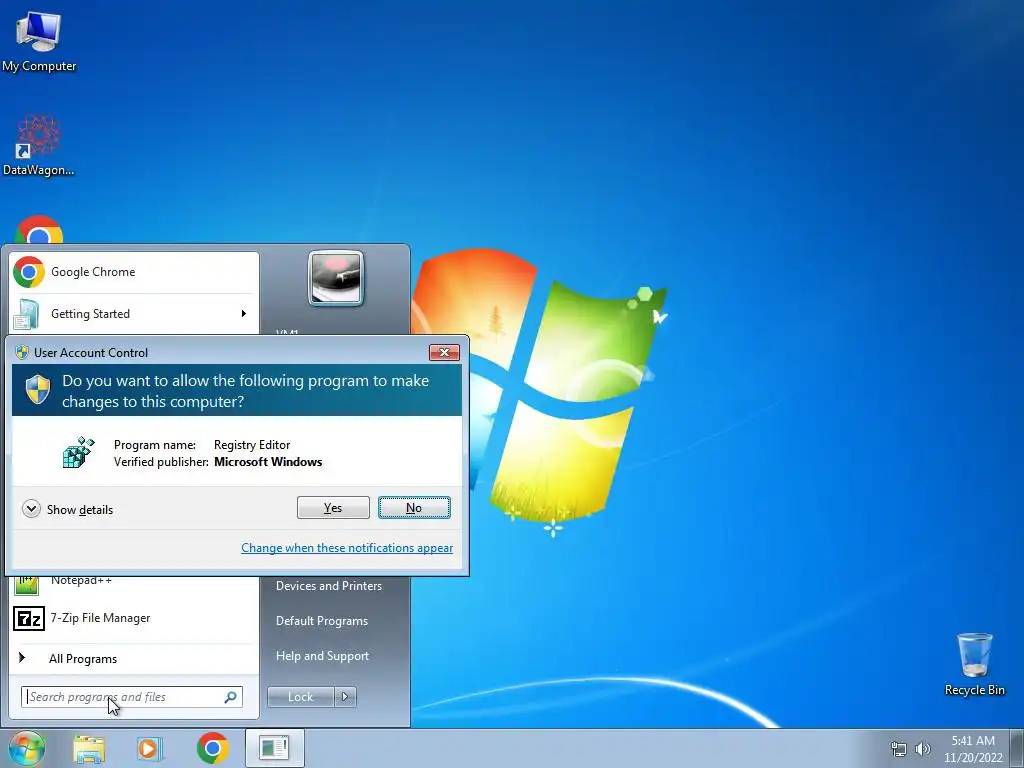The width and height of the screenshot is (1024, 768).
Task: Open Windows Explorer from the taskbar
Action: pyautogui.click(x=89, y=748)
